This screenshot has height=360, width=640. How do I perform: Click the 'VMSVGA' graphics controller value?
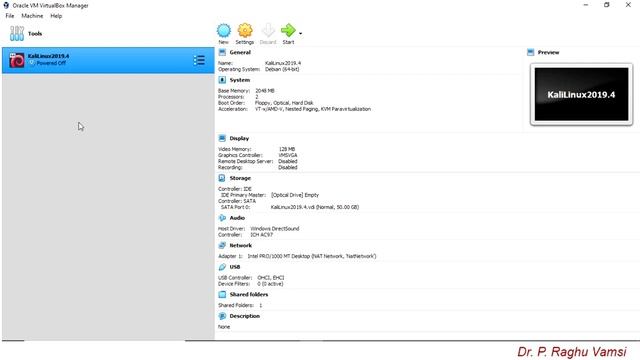coord(288,155)
